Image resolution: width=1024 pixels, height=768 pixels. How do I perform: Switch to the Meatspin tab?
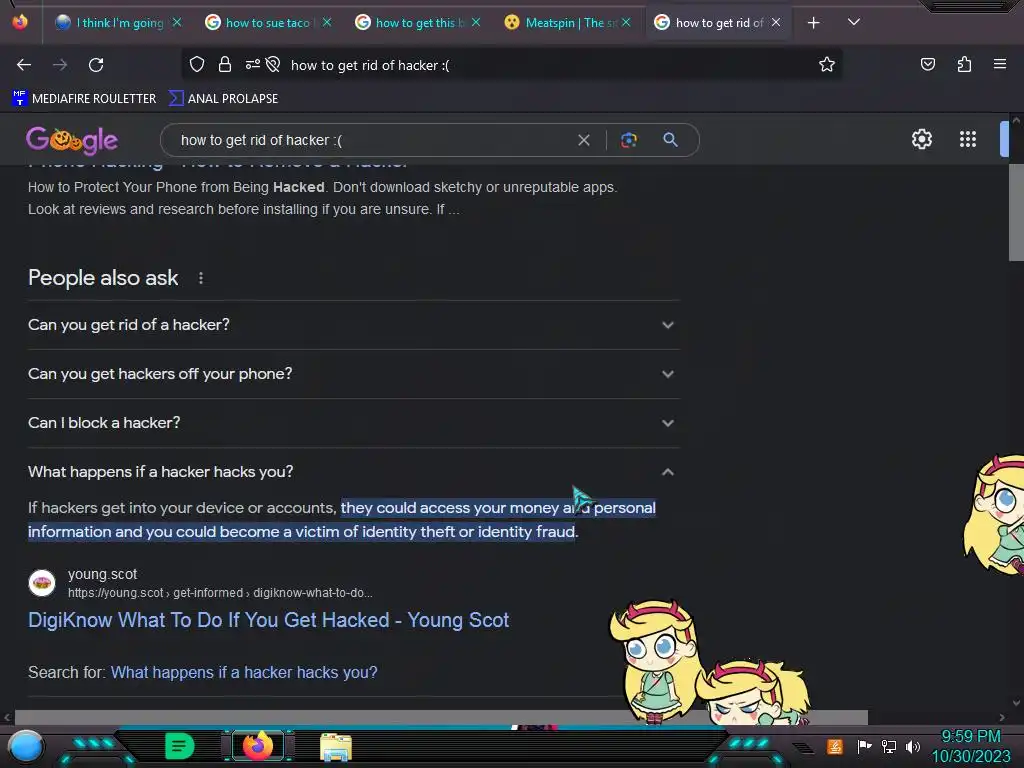568,23
